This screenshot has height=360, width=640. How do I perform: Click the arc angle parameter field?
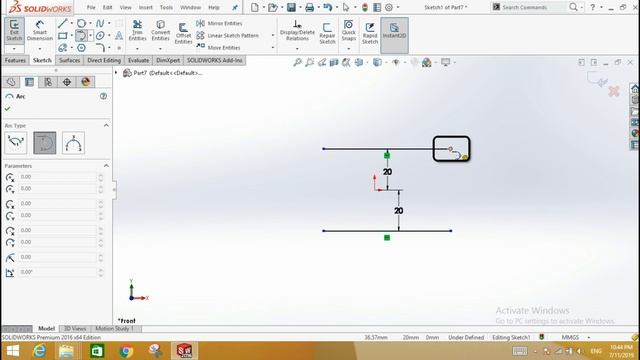[x=57, y=272]
